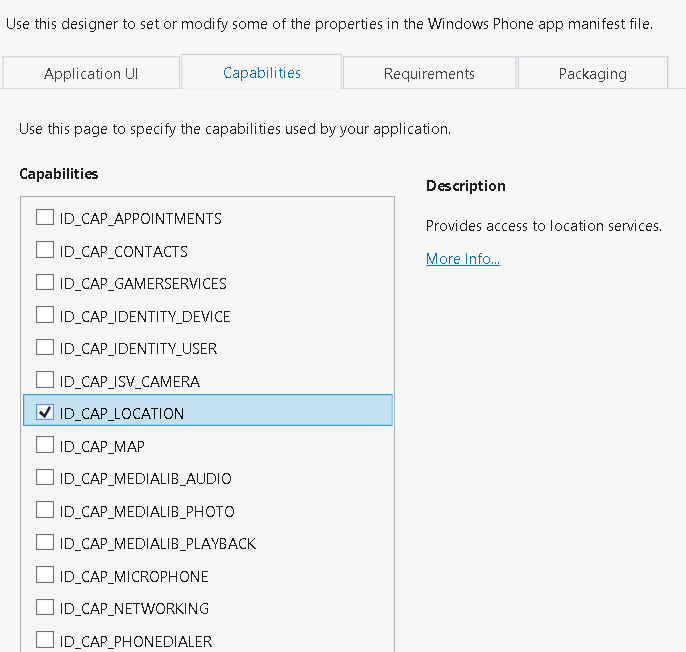Select the ID_CAP_PHONEDIALER label
Image resolution: width=686 pixels, height=652 pixels.
click(136, 642)
